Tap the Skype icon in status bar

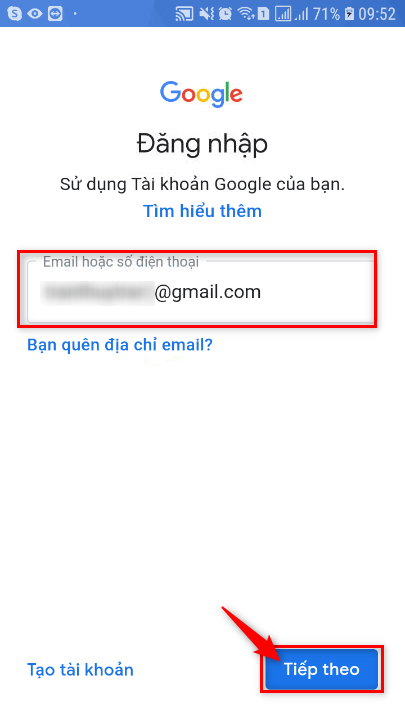[x=15, y=14]
